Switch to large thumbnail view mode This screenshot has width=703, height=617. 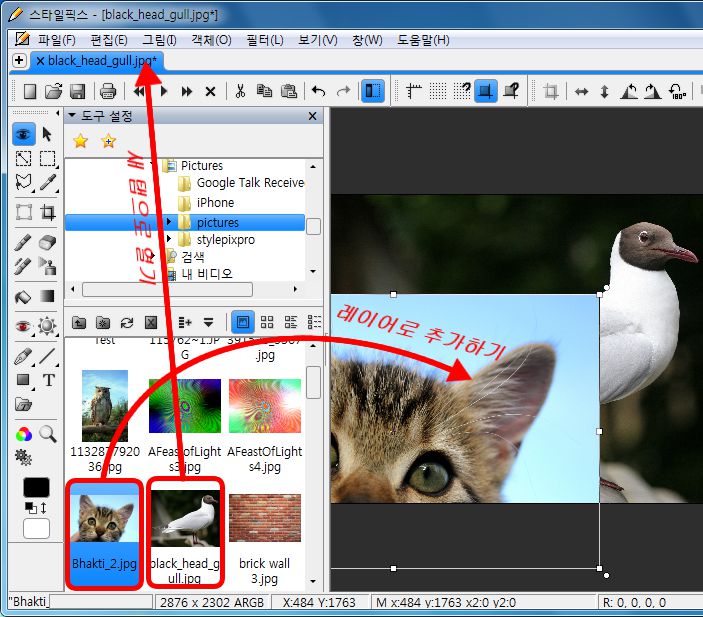click(243, 322)
